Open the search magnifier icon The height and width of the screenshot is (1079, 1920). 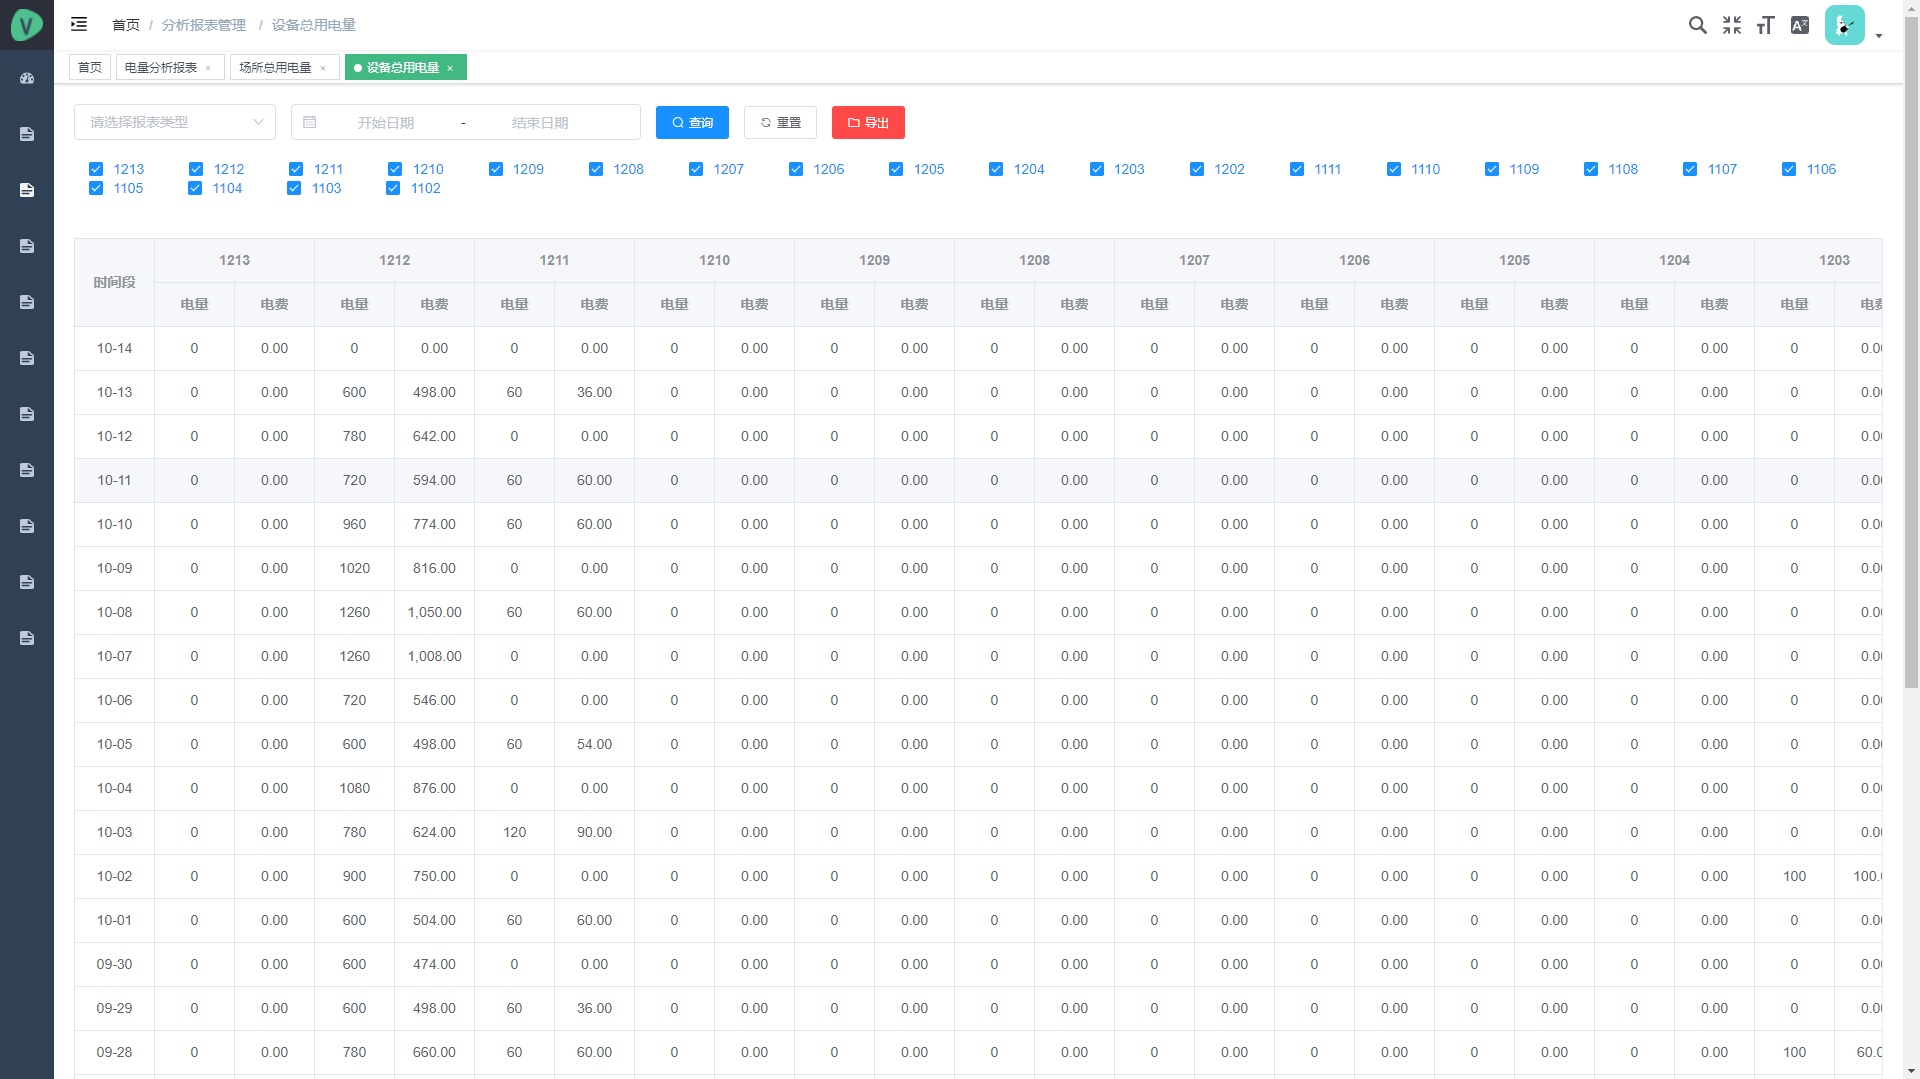coord(1697,25)
